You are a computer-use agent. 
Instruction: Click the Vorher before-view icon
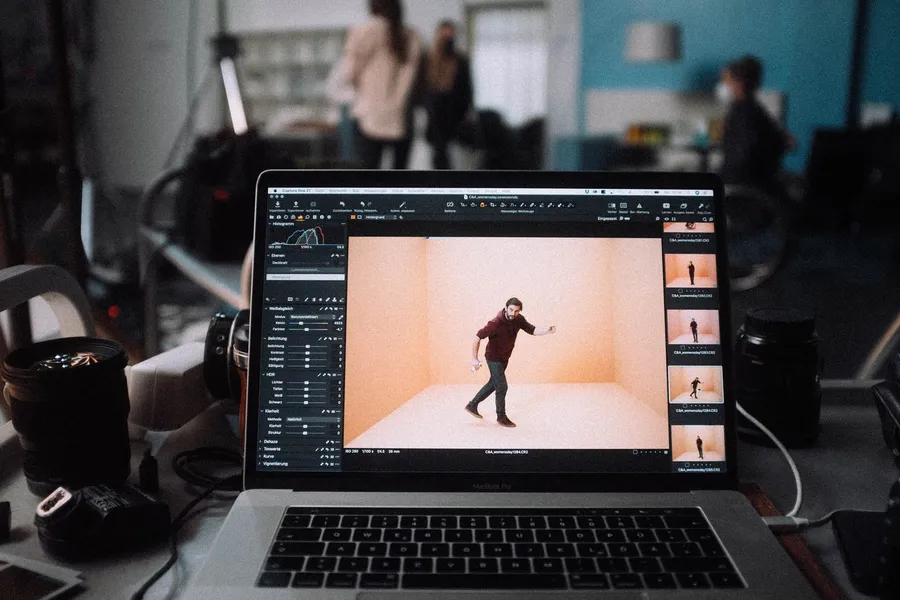click(x=612, y=206)
